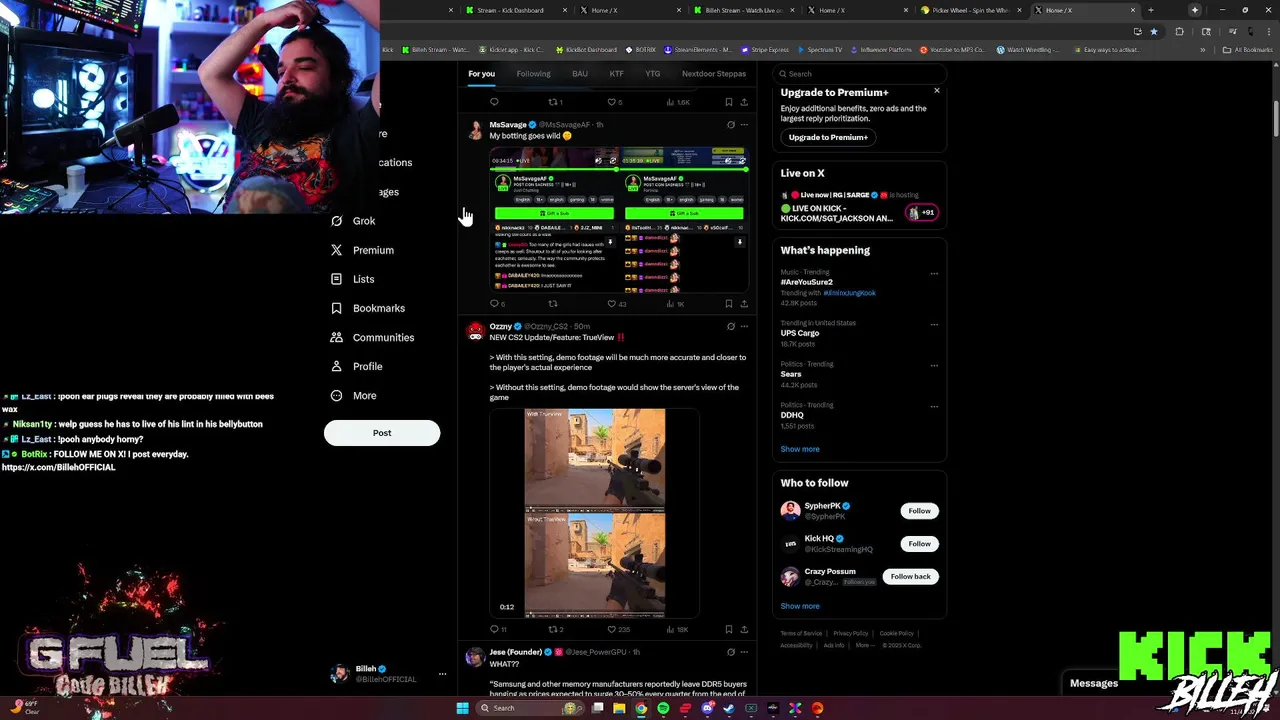Follow back Crazy Possum
Screen dimensions: 1280x720
910,576
